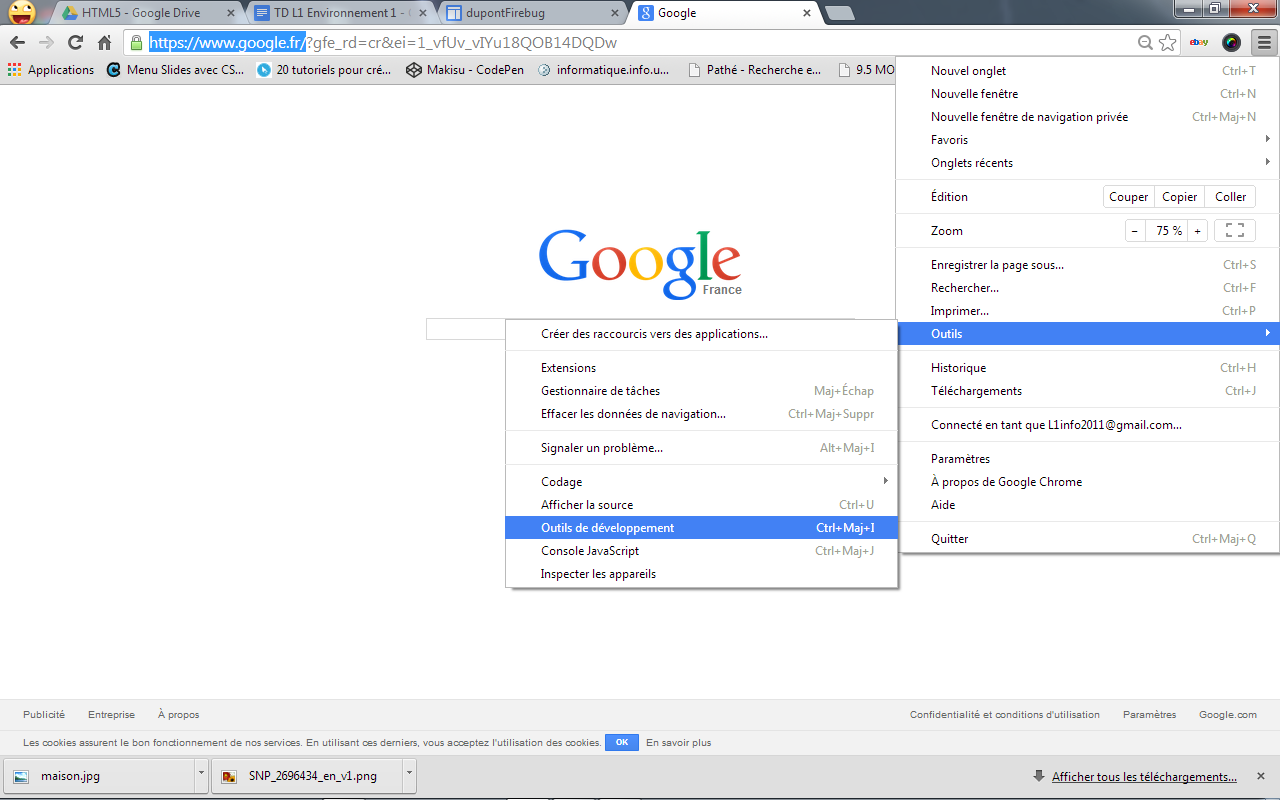
Task: Choose Nouvel onglet from menu
Action: click(1089, 71)
